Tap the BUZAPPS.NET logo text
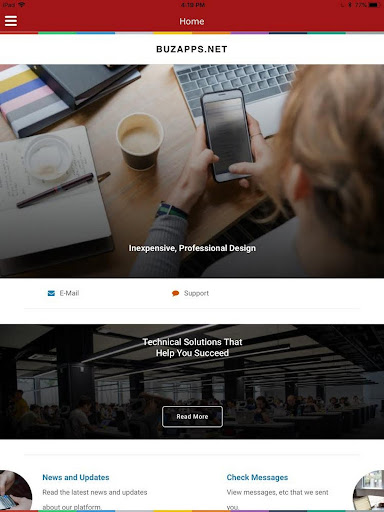Screen dimensions: 384x512 point(192,49)
